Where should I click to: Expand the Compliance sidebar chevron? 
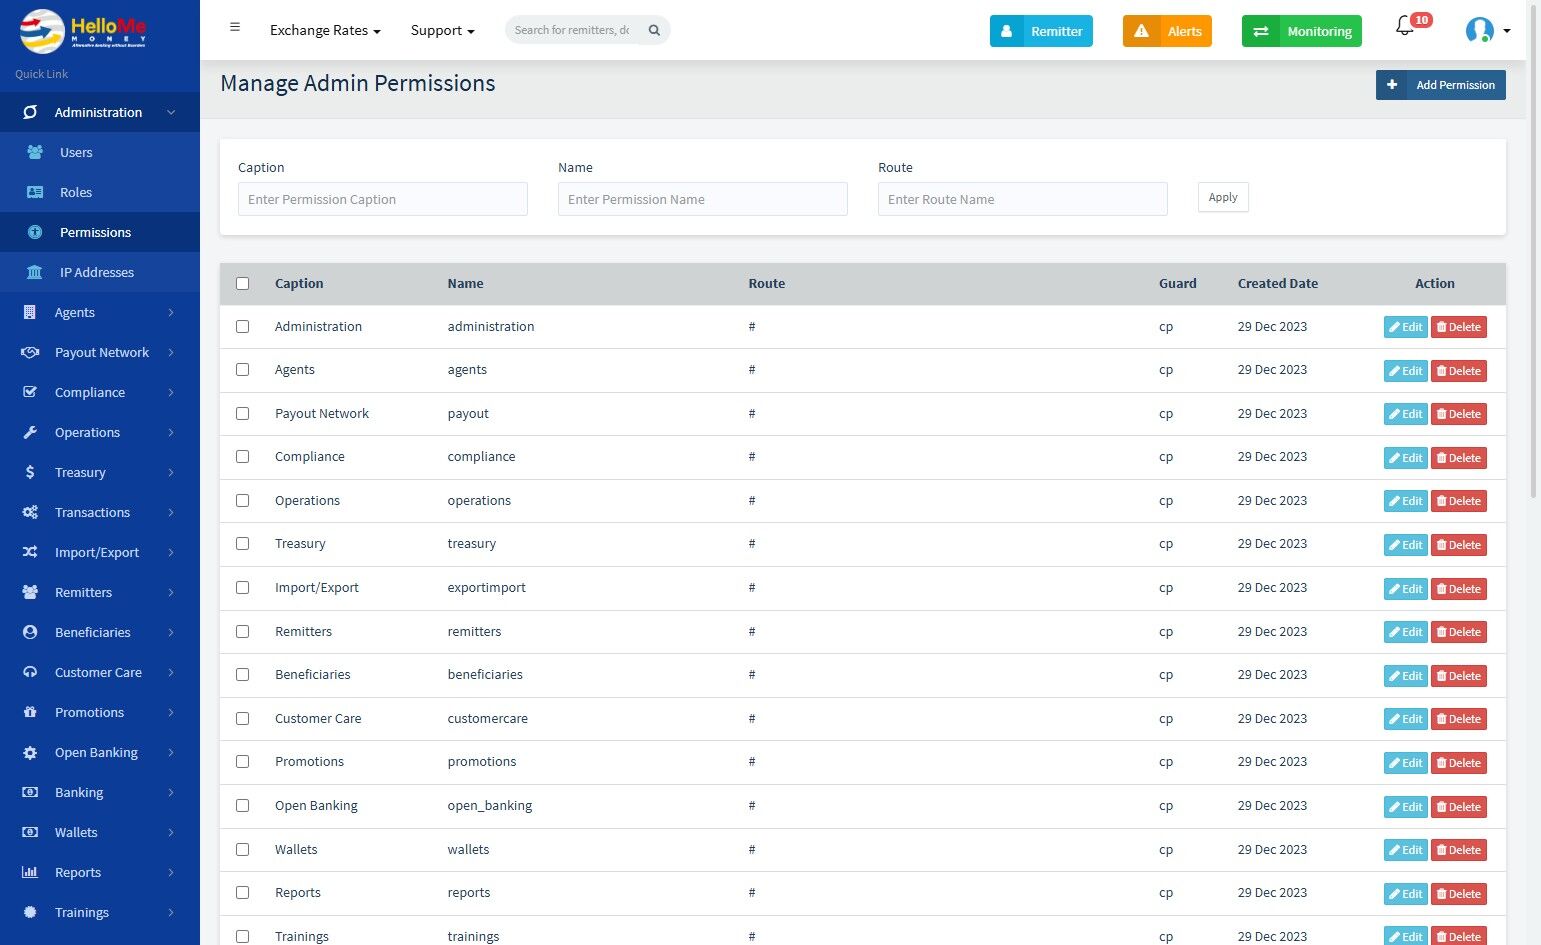[x=171, y=392]
